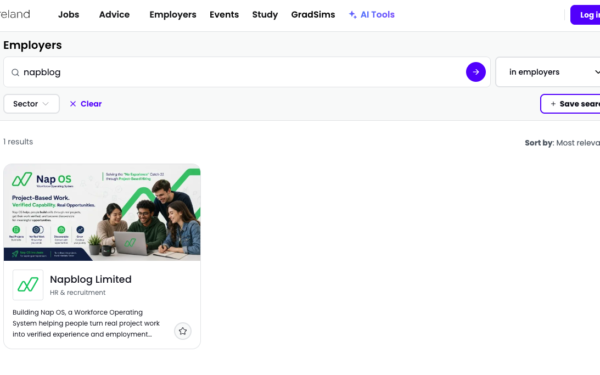This screenshot has height=375, width=600.
Task: Open the Sector filter dropdown
Action: pos(31,104)
